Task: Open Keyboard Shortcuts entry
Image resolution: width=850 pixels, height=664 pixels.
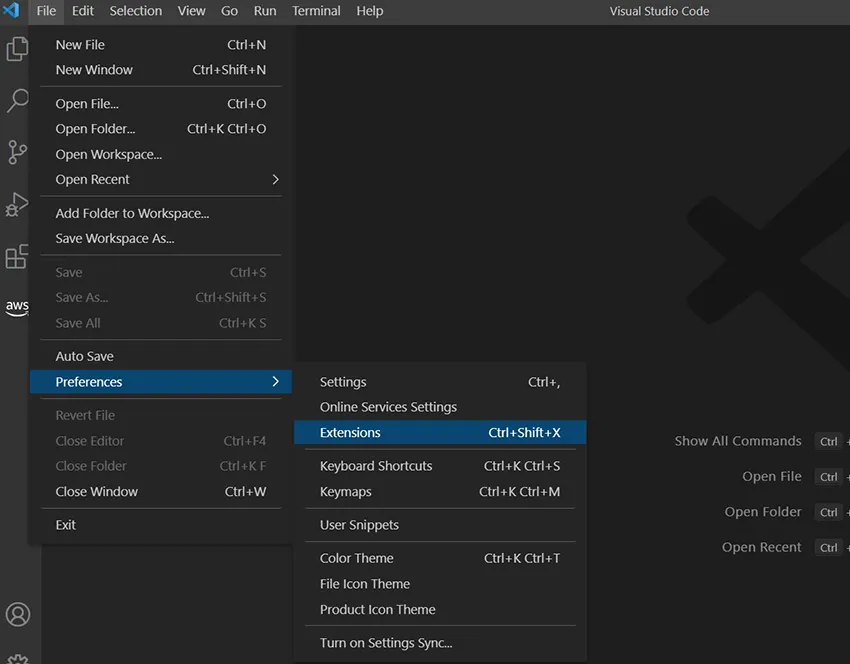Action: click(440, 466)
